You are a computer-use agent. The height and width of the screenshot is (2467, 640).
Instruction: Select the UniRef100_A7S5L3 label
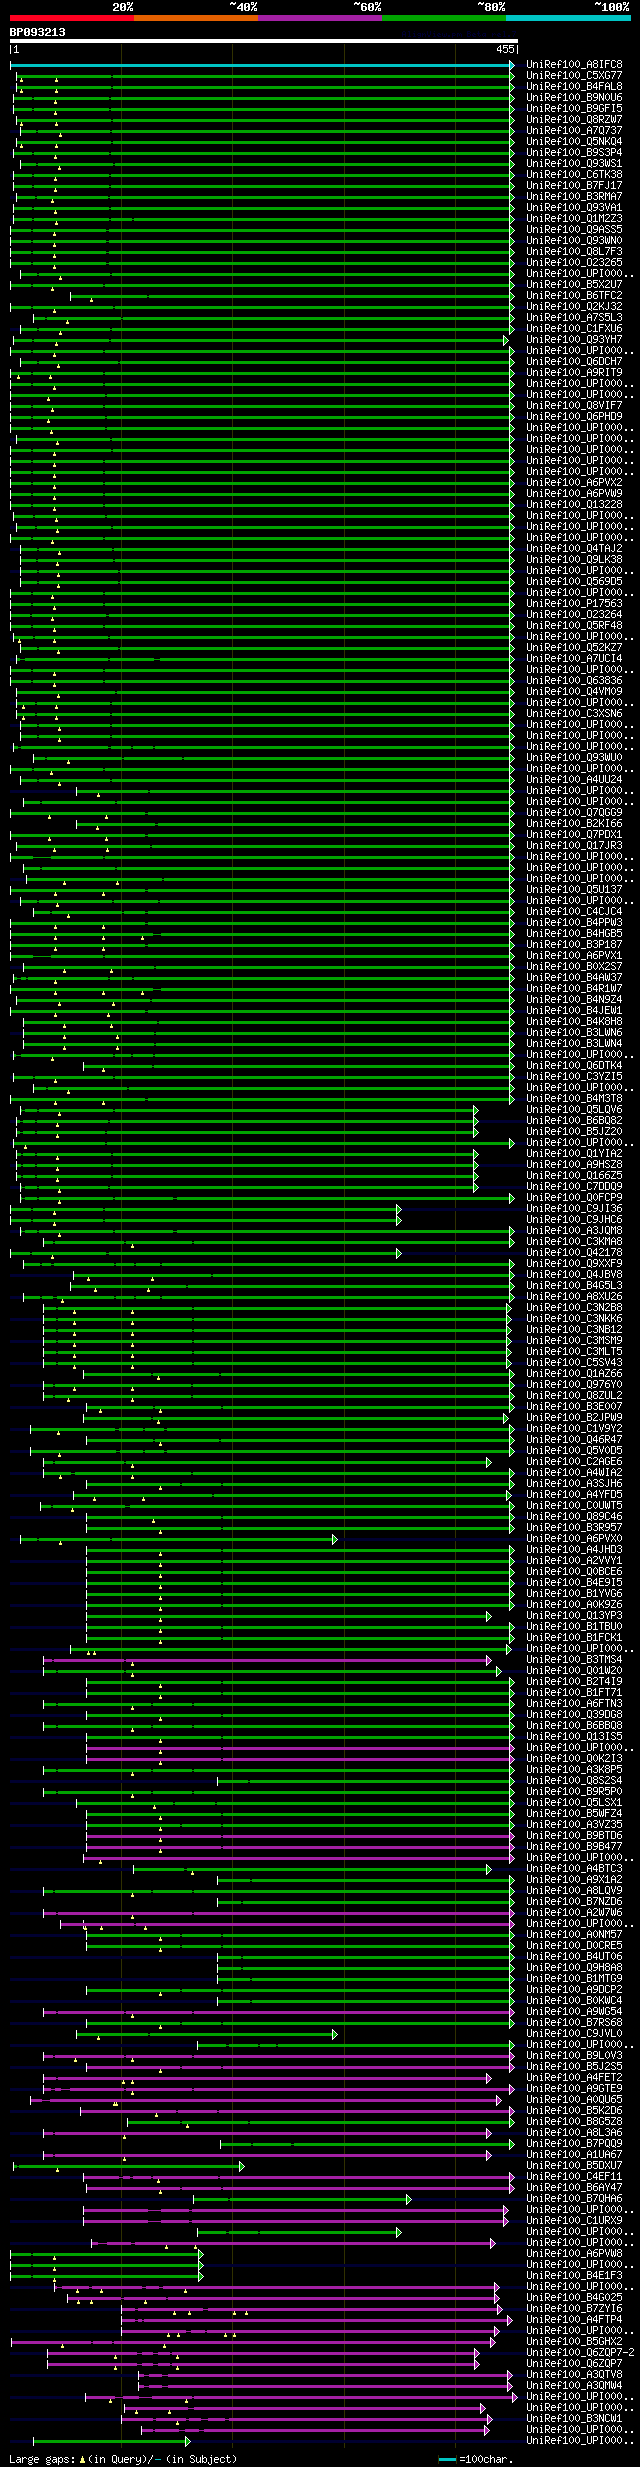pyautogui.click(x=574, y=318)
